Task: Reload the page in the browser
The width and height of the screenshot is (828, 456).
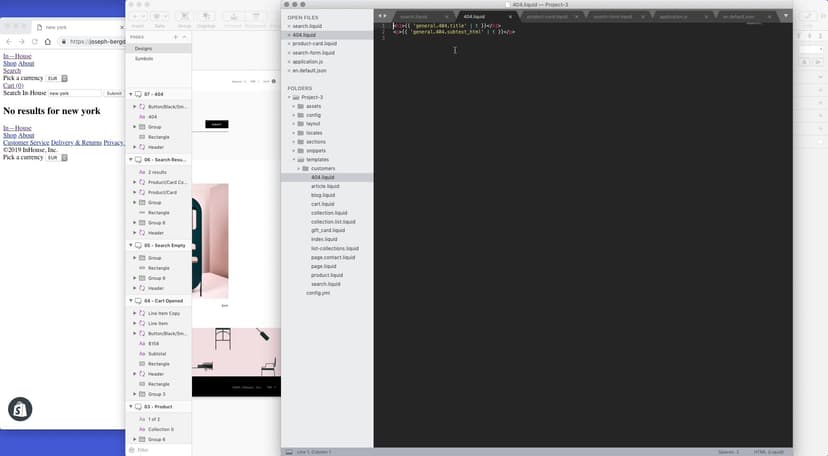Action: tap(35, 41)
